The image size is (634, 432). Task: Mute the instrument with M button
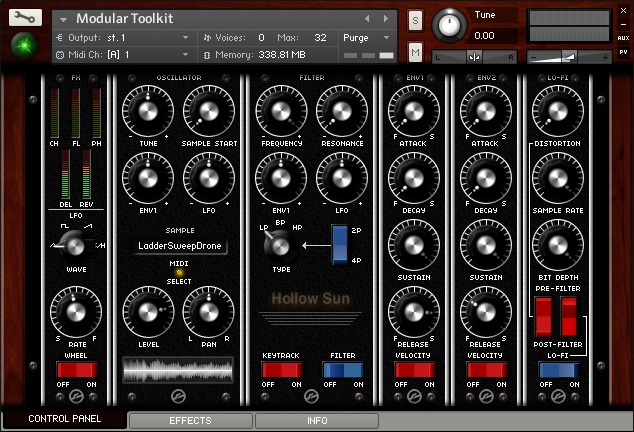point(415,51)
